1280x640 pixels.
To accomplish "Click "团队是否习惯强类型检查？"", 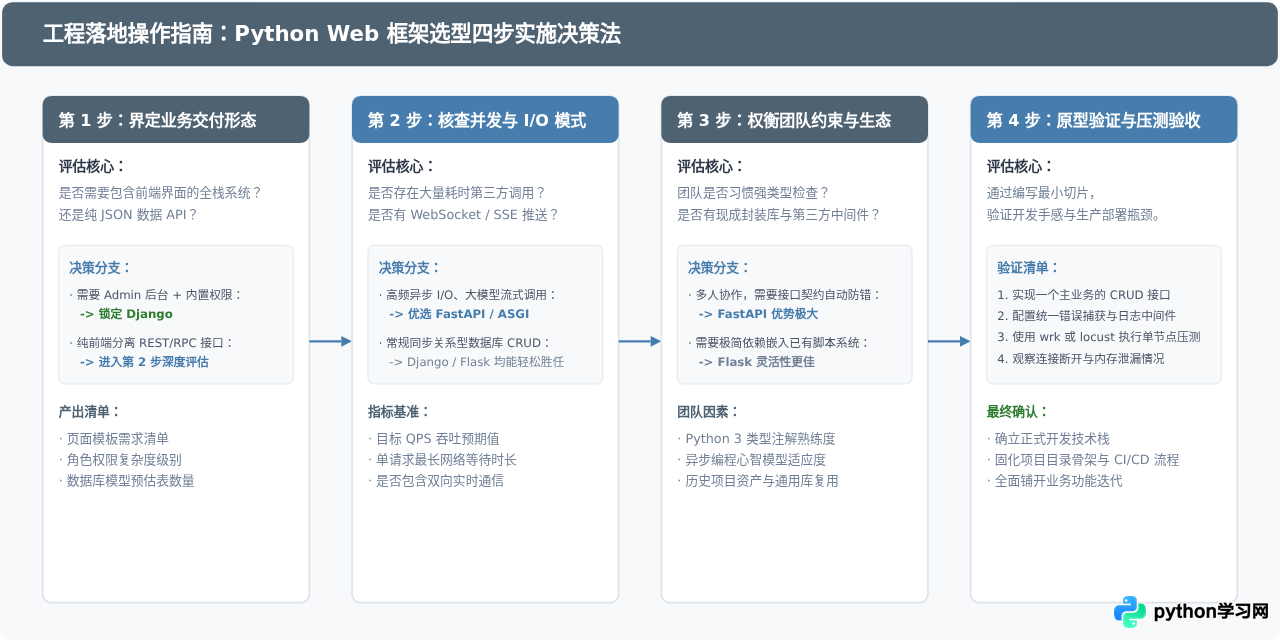I will 753,192.
